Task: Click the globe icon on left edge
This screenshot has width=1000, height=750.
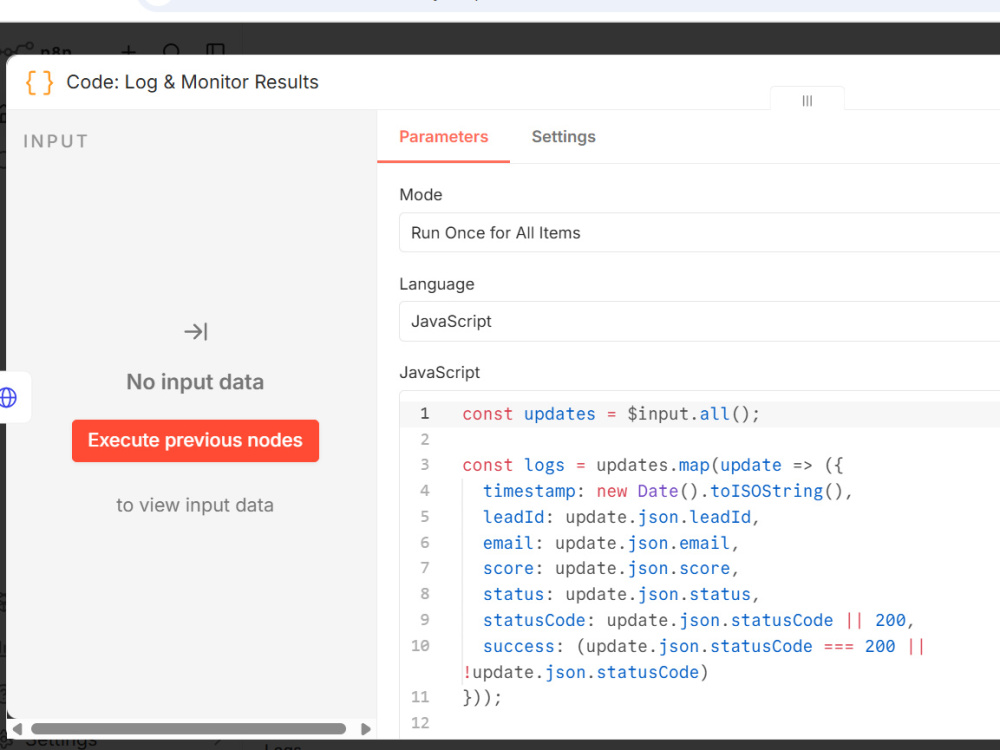Action: coord(8,397)
